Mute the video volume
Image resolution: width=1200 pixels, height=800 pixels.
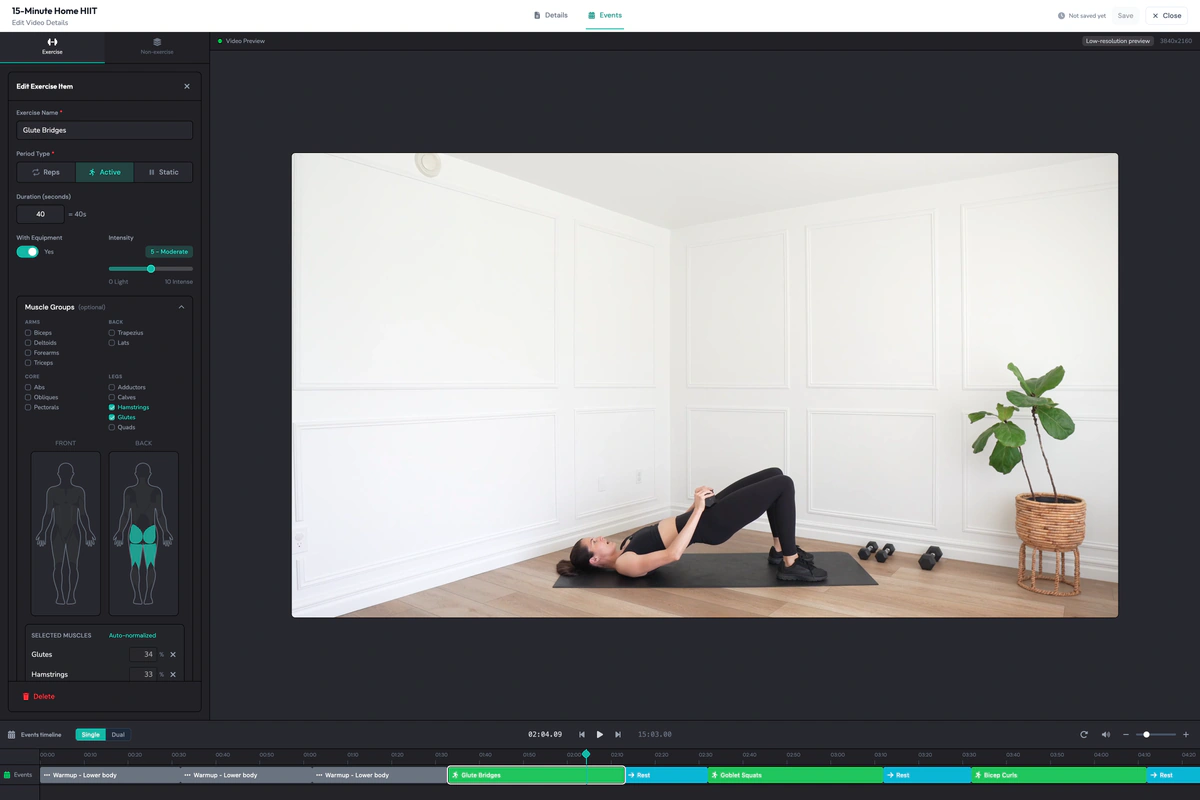1106,735
